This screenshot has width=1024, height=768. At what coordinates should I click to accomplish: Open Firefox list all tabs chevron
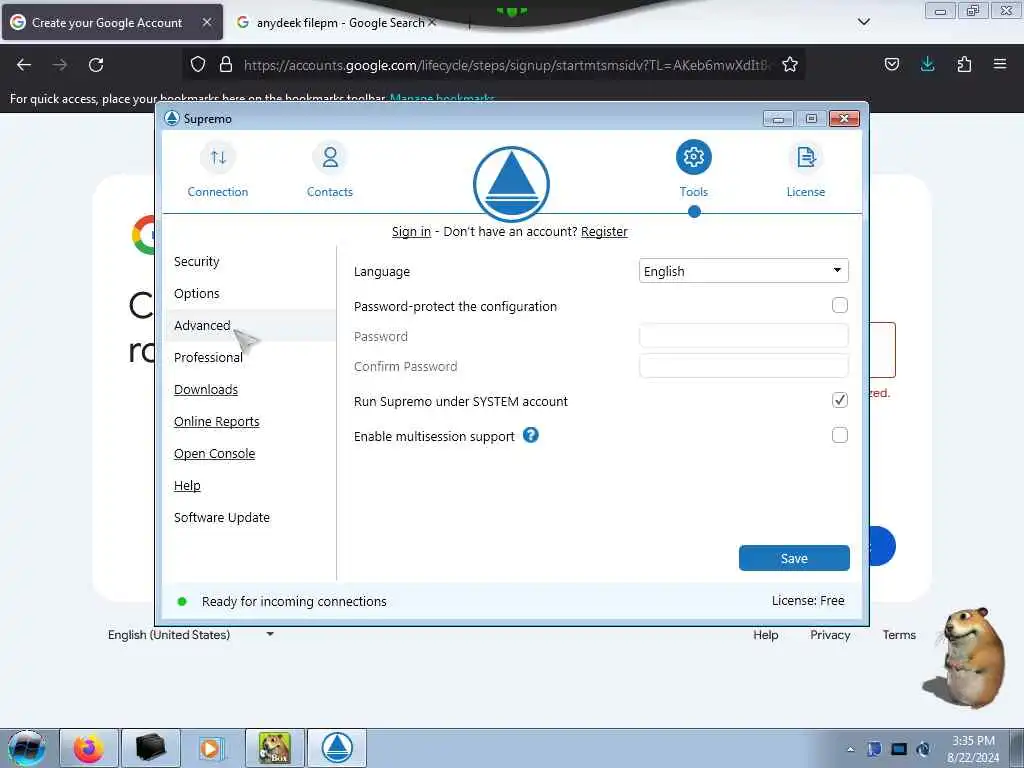pos(863,22)
